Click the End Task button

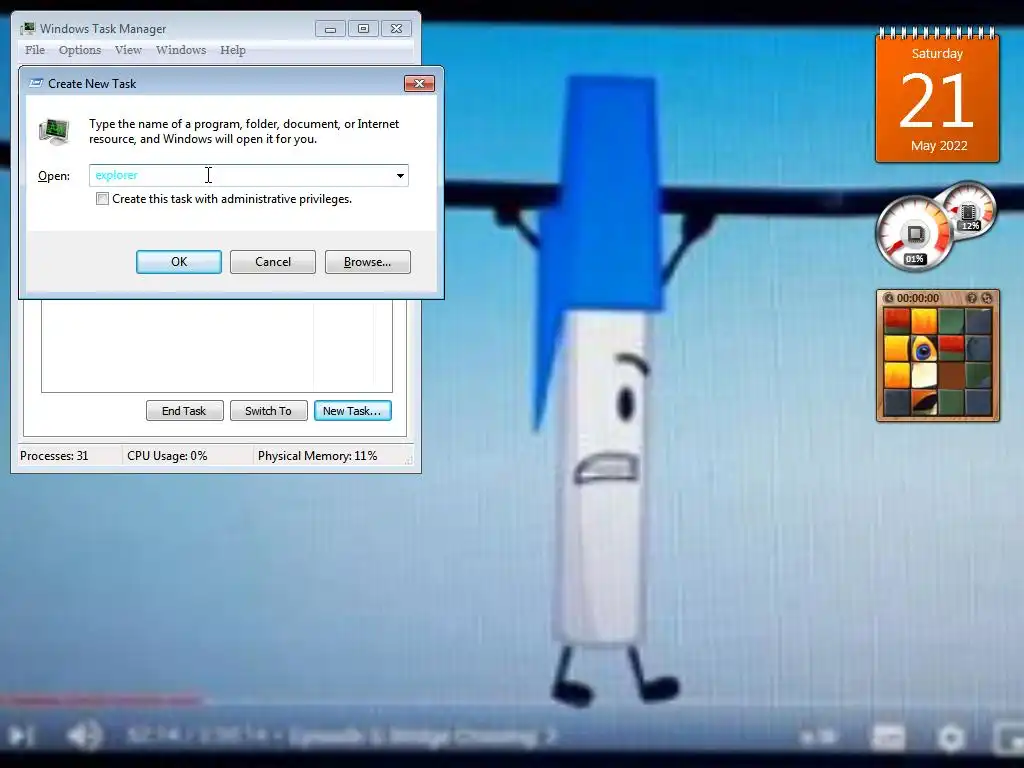pos(185,411)
